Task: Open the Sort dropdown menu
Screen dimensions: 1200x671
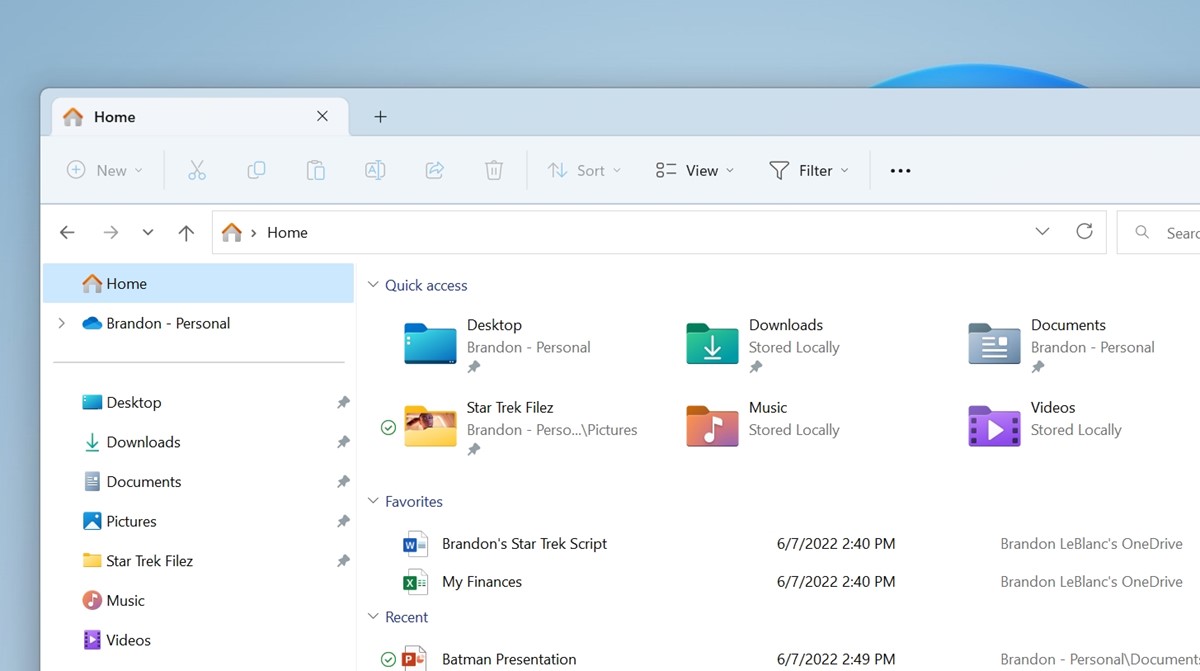Action: pyautogui.click(x=584, y=171)
